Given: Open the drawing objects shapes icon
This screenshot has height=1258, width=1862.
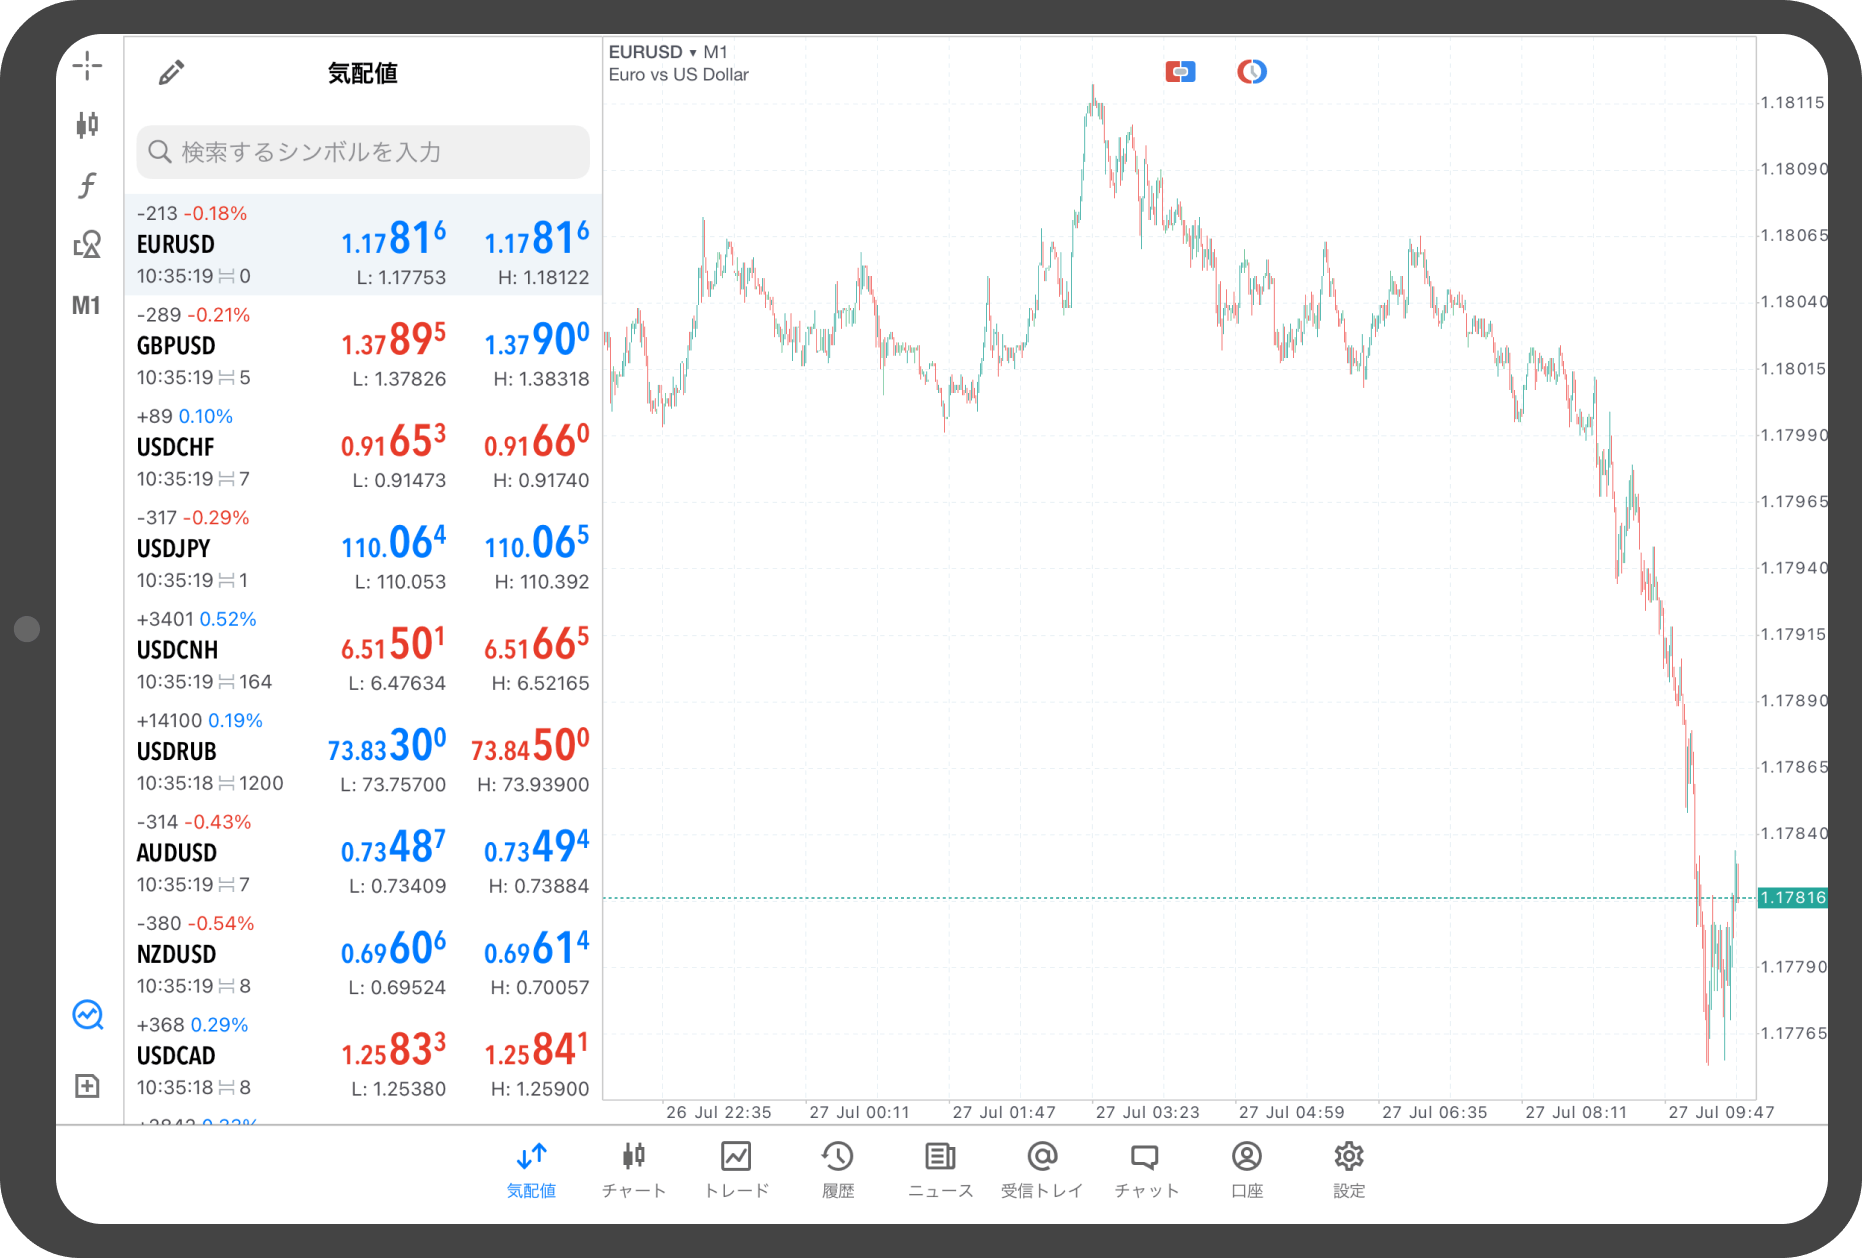Looking at the screenshot, I should 87,245.
